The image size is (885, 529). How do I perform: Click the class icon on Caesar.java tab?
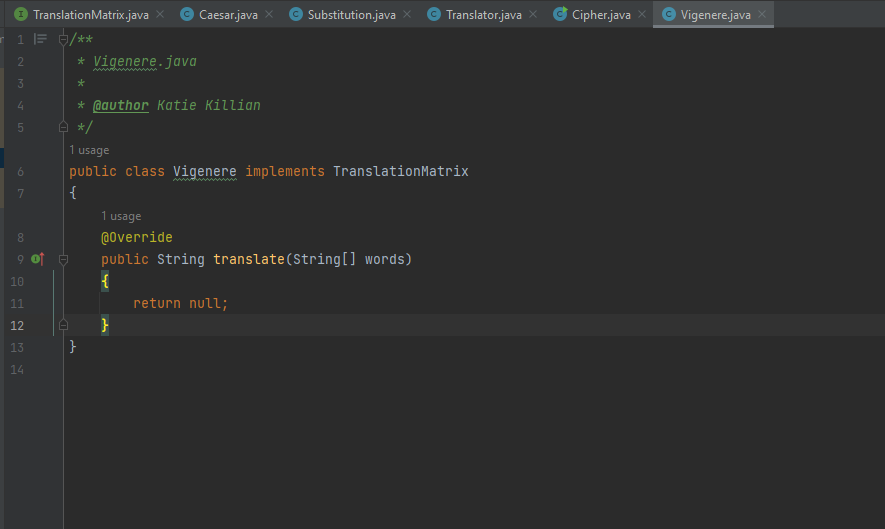tap(187, 14)
